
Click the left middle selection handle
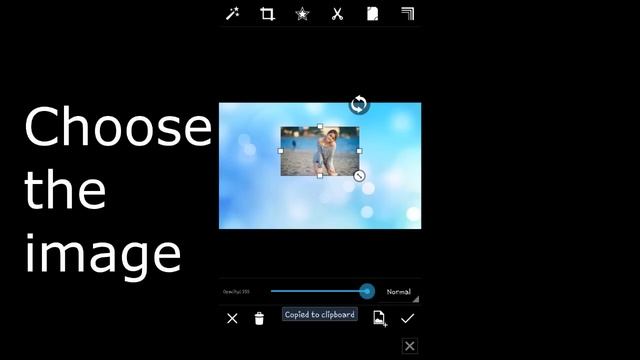pos(281,151)
